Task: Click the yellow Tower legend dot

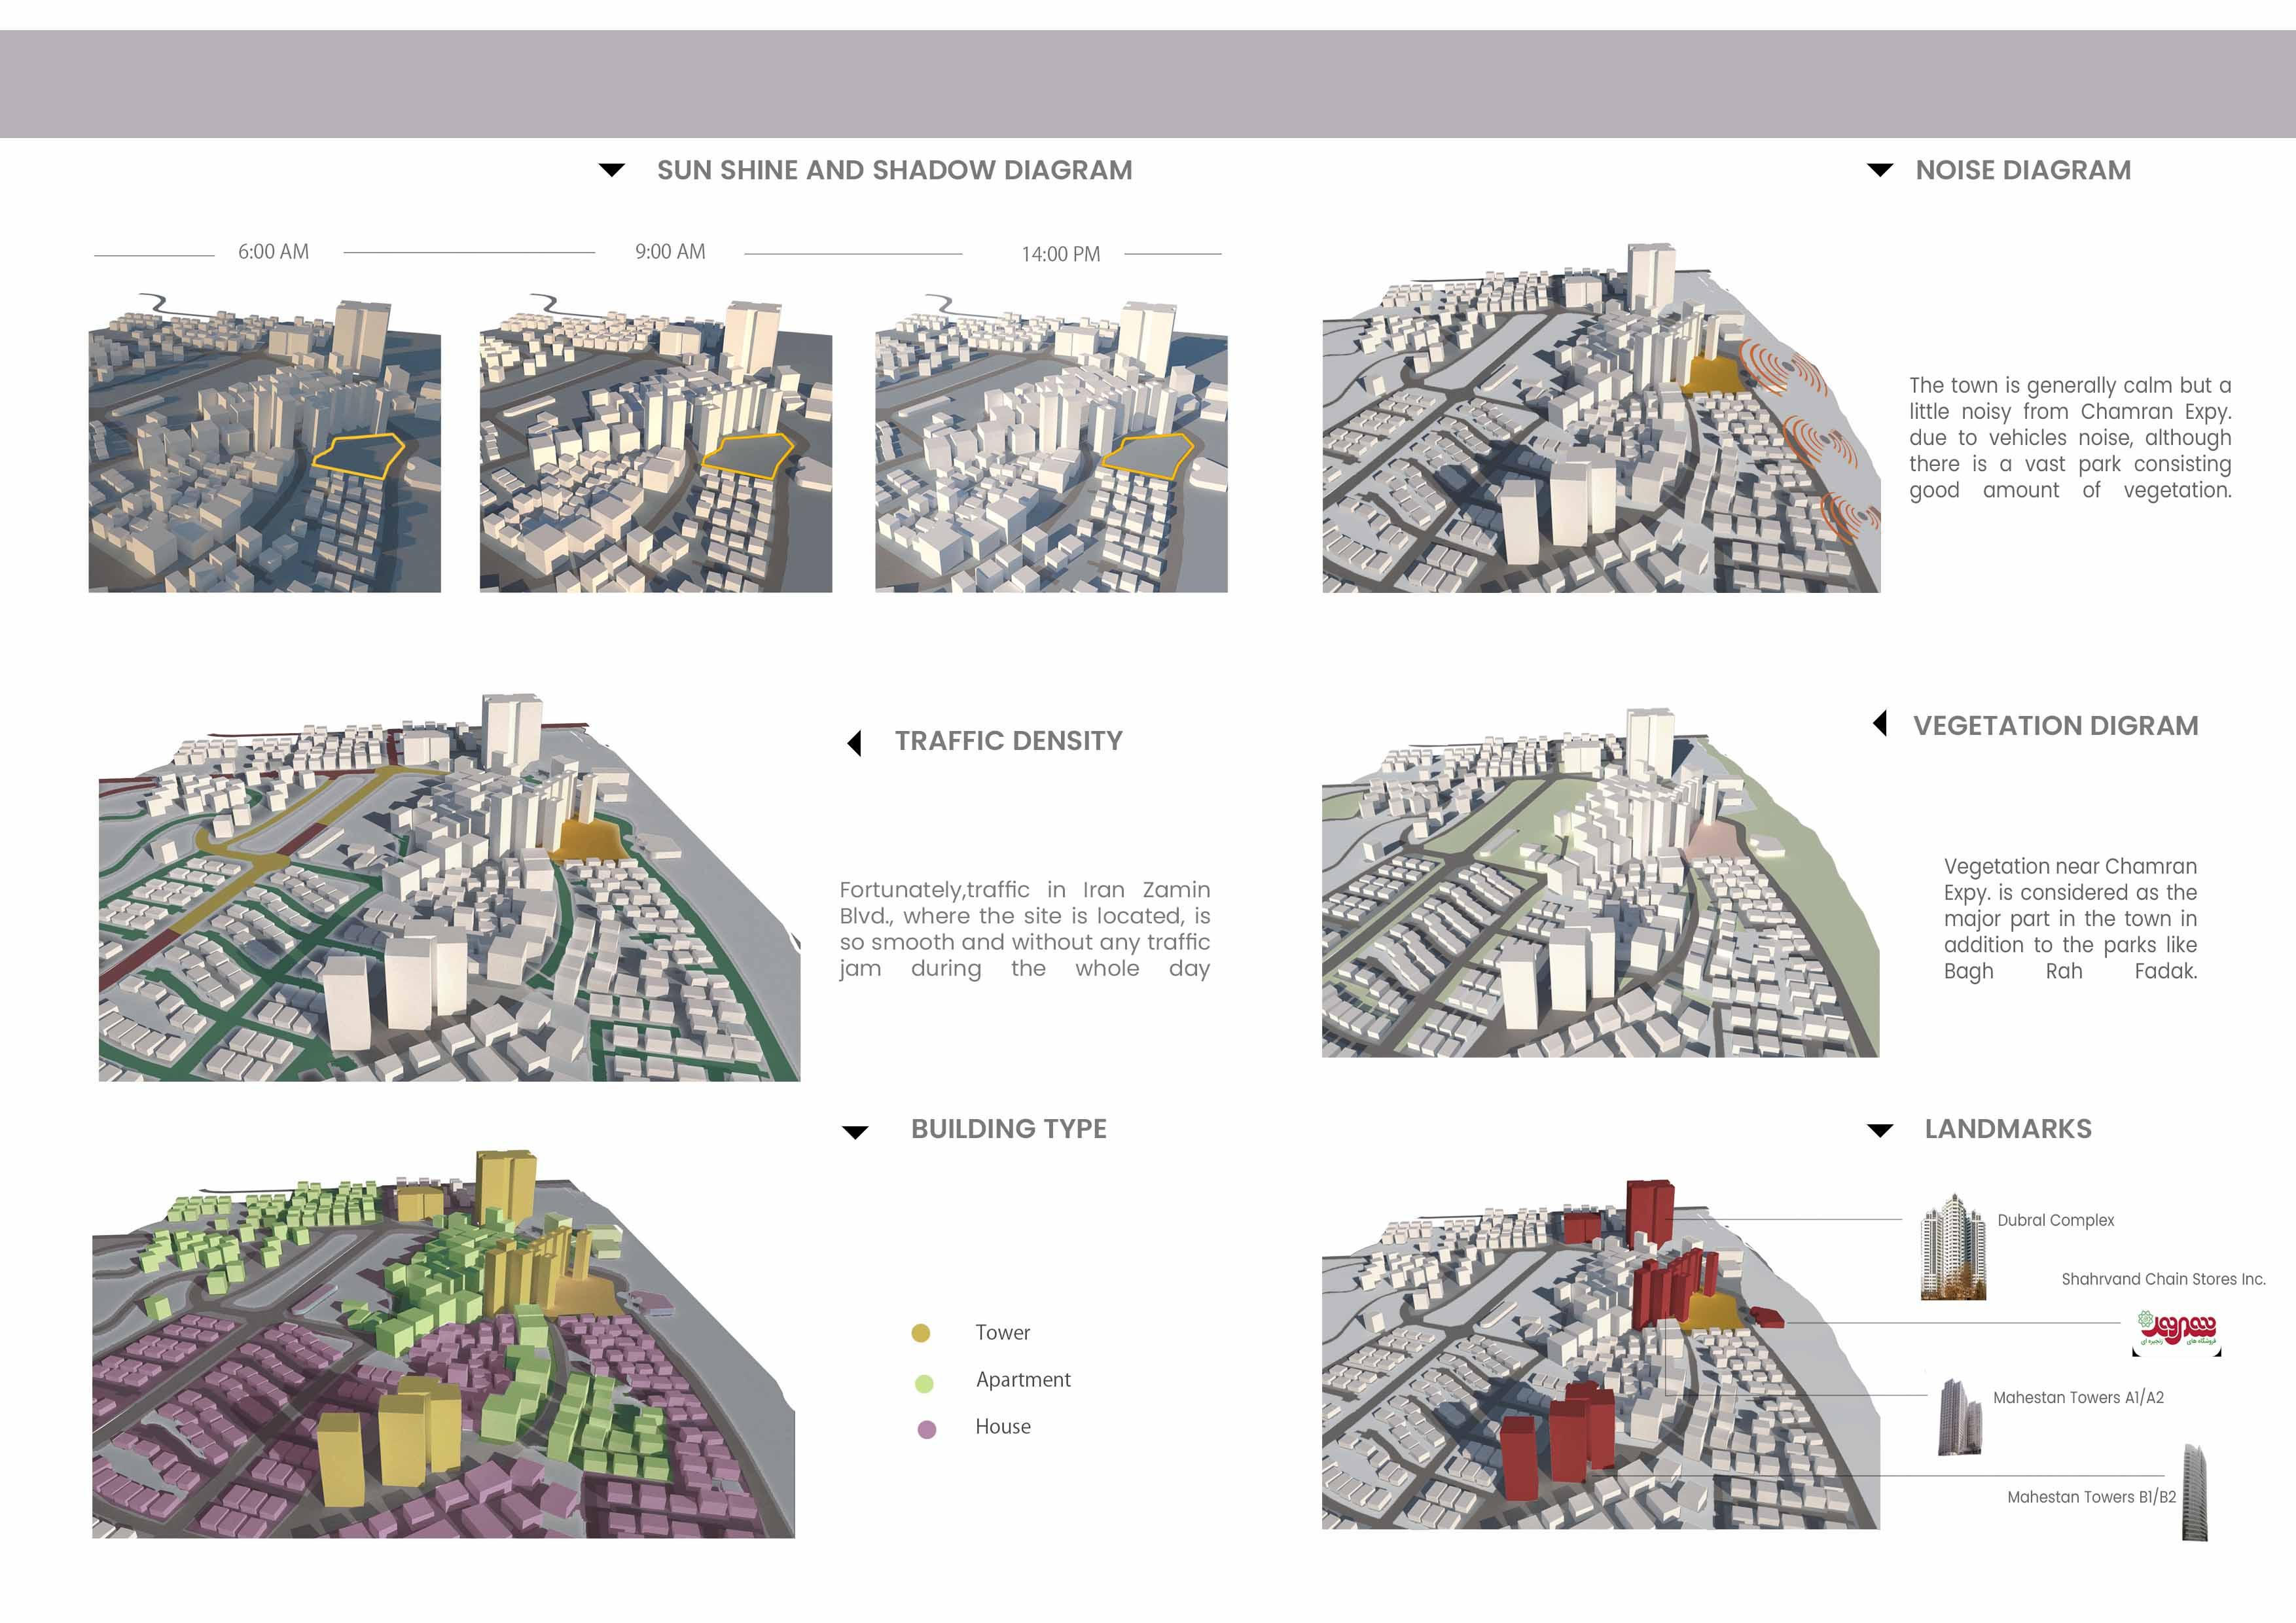Action: [921, 1332]
